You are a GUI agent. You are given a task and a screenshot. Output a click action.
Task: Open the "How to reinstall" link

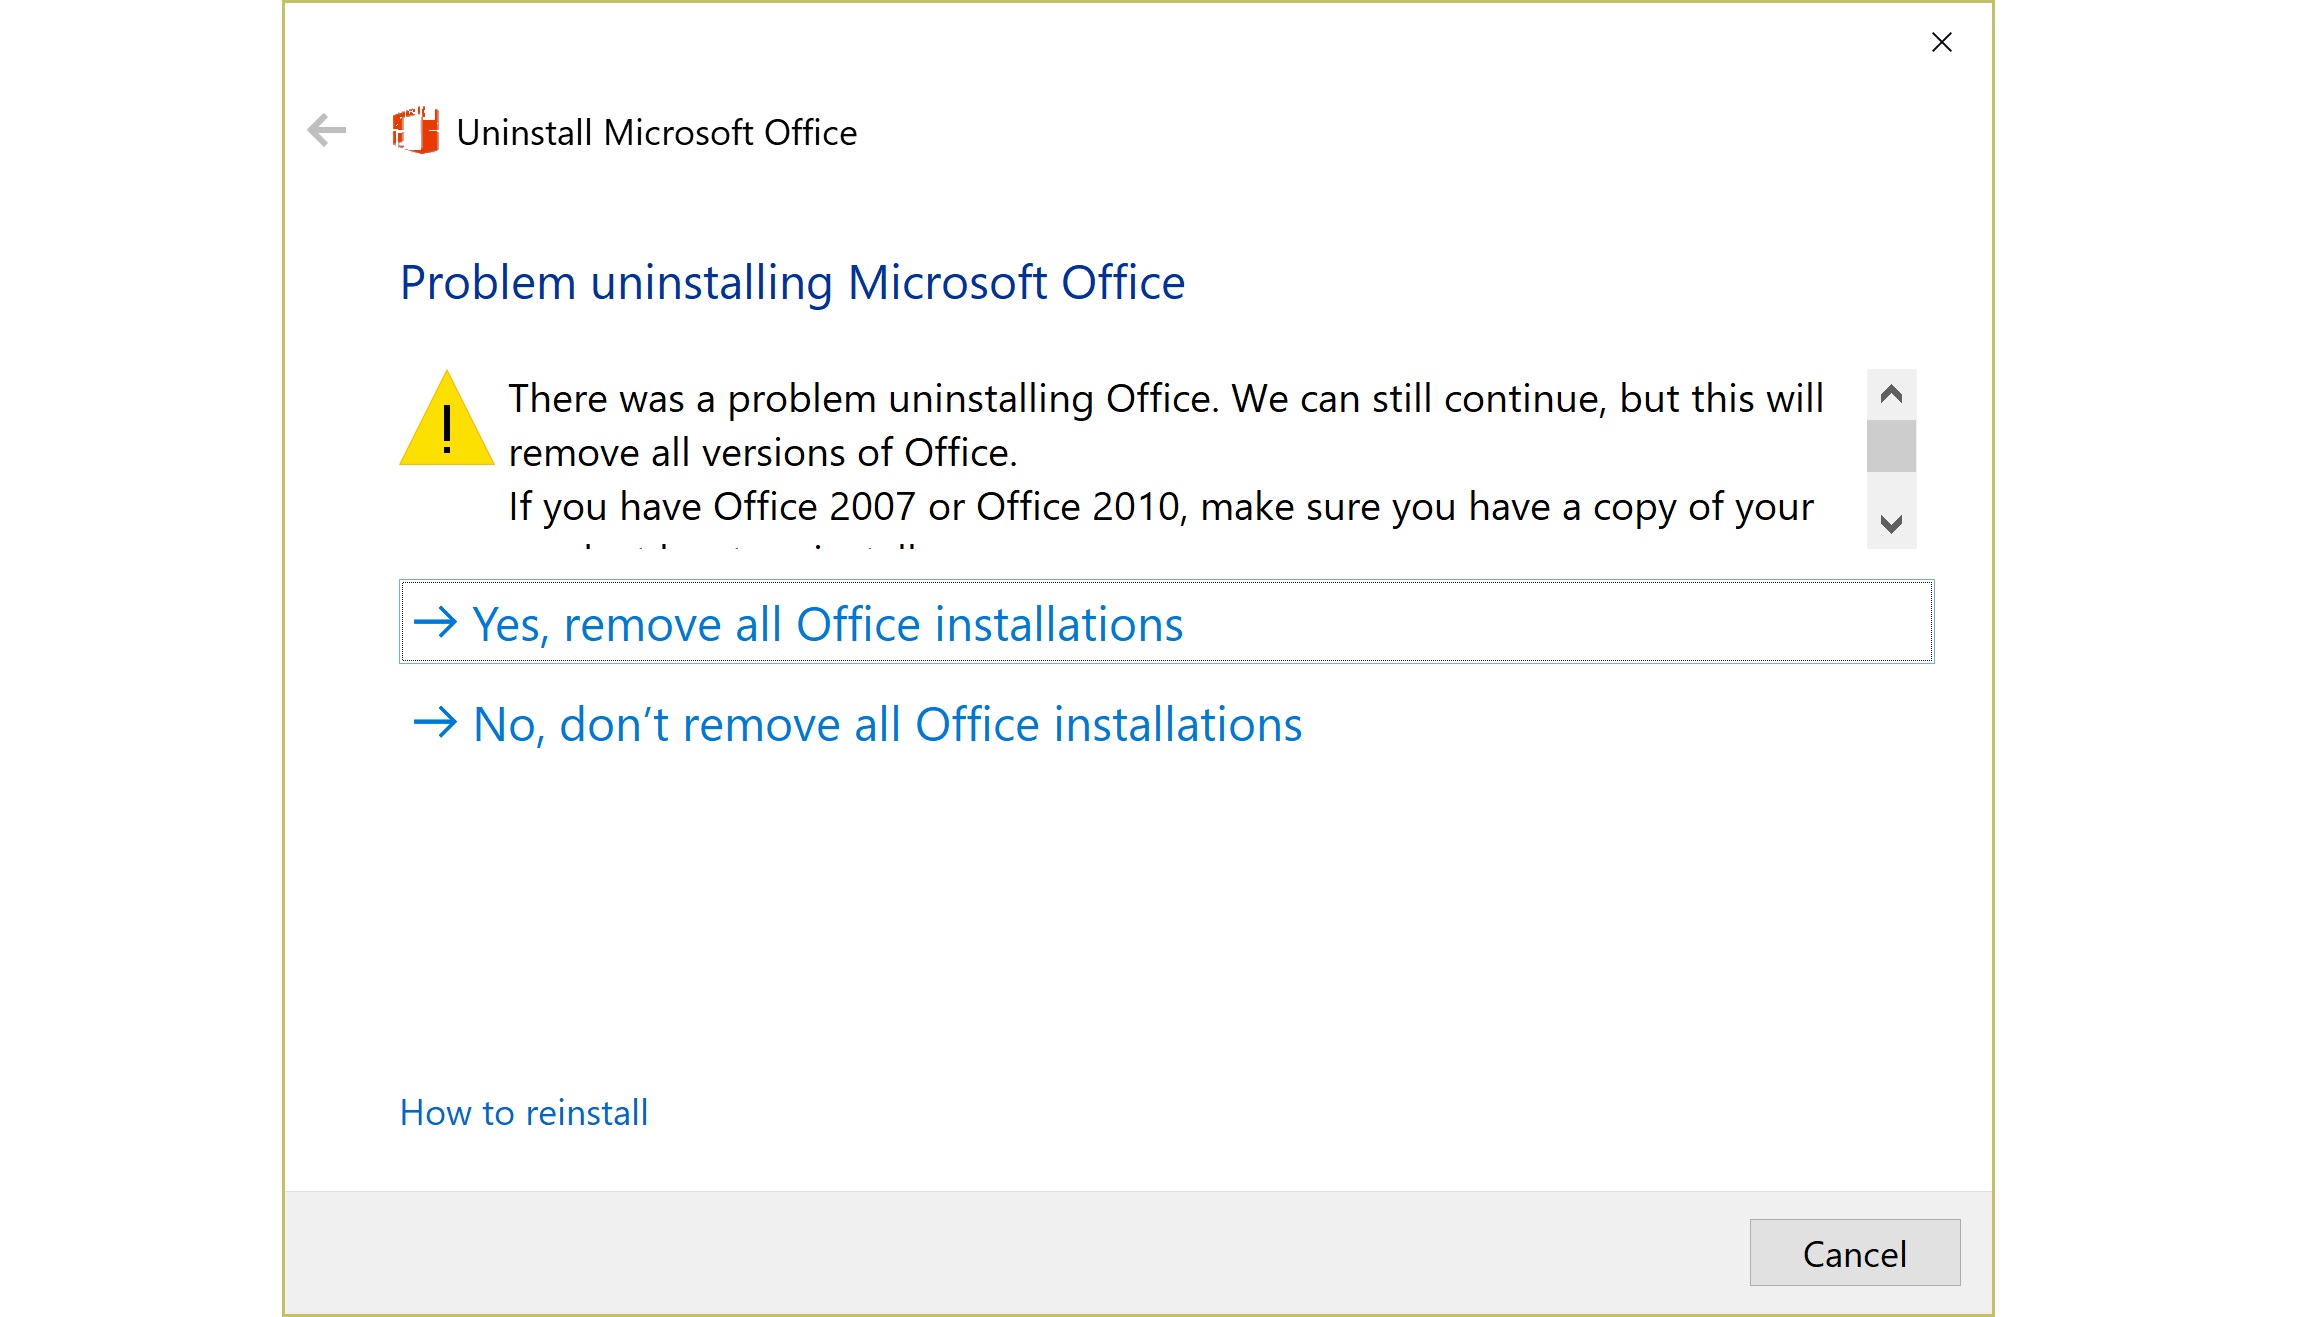pos(524,1113)
